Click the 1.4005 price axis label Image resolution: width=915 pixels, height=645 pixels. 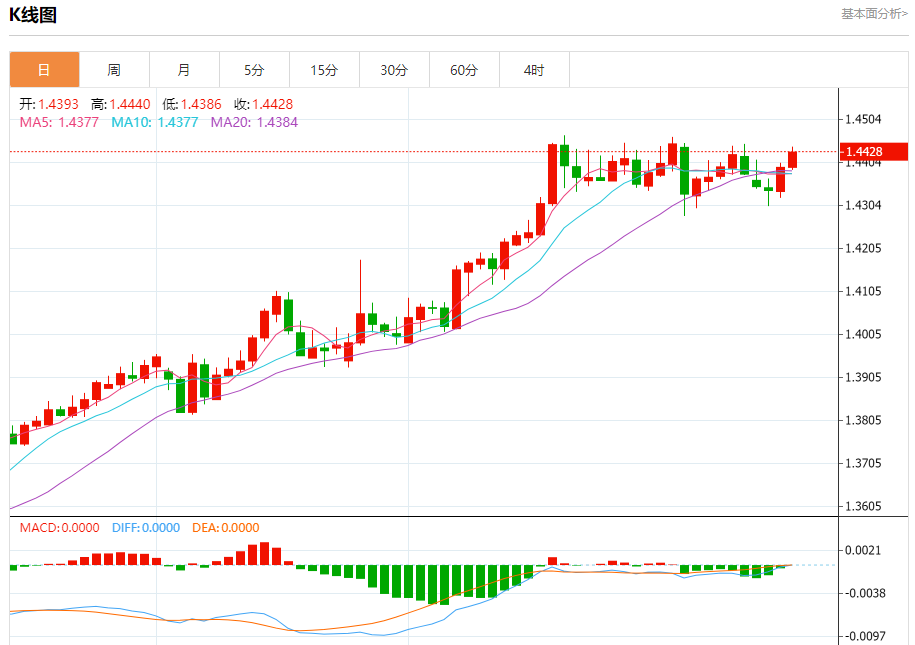click(863, 334)
